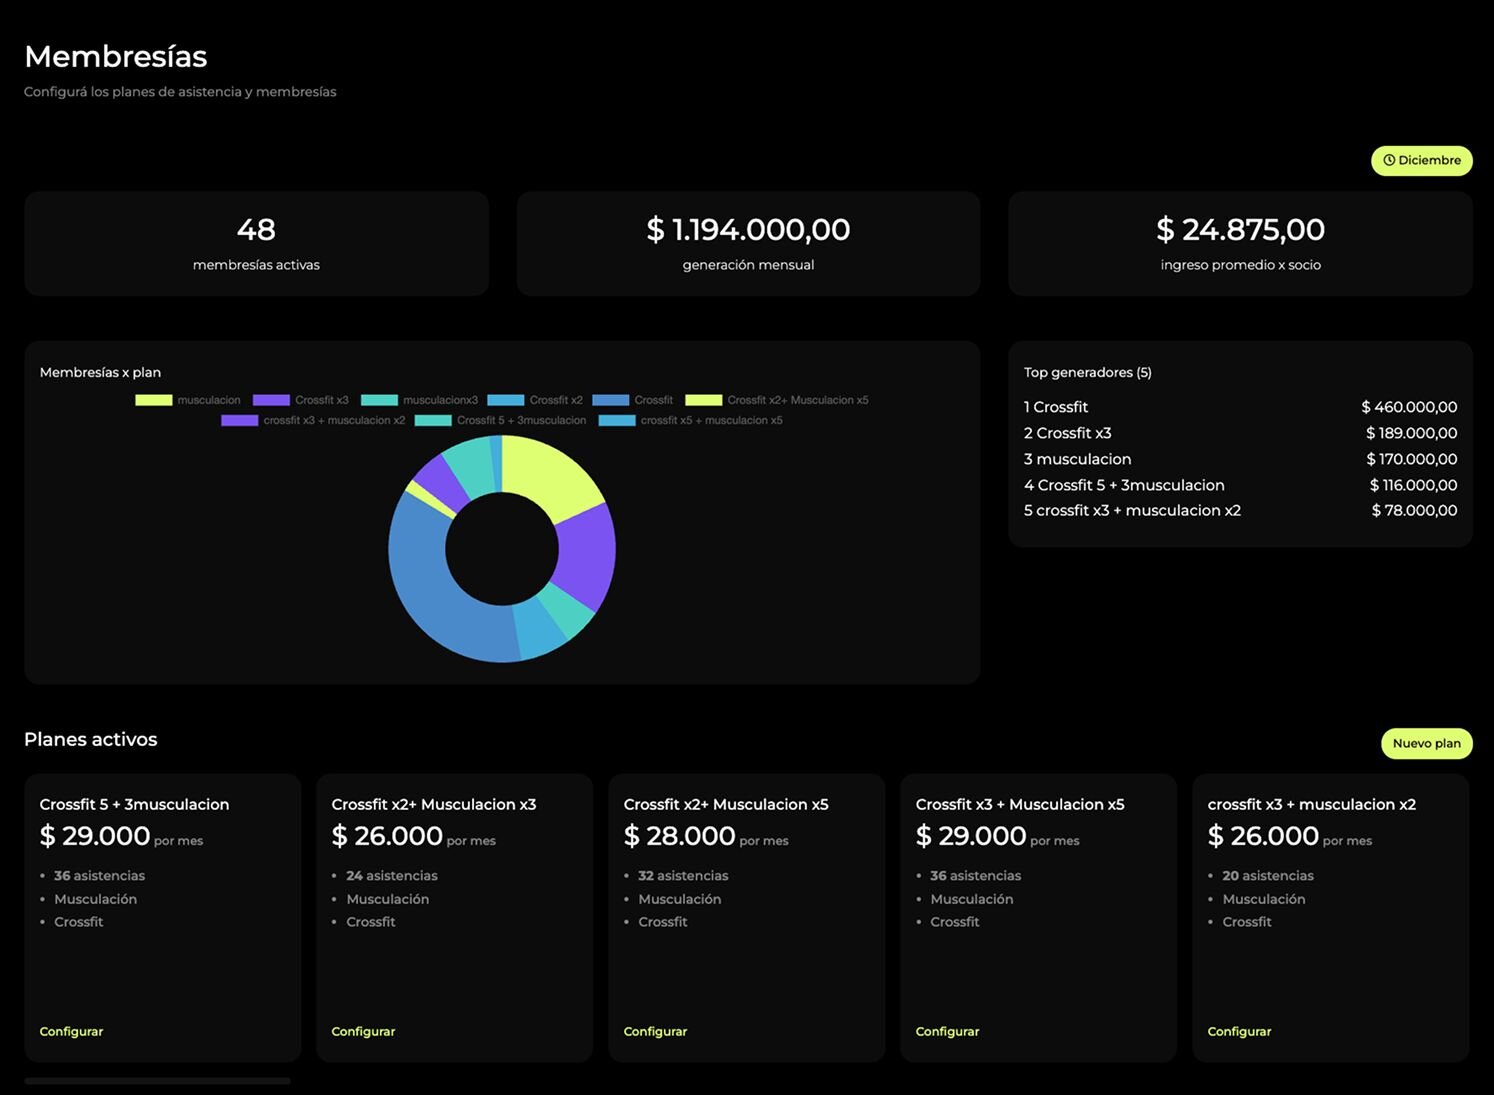Select the 3 musculacion top generator row
1494x1095 pixels.
coord(1239,459)
